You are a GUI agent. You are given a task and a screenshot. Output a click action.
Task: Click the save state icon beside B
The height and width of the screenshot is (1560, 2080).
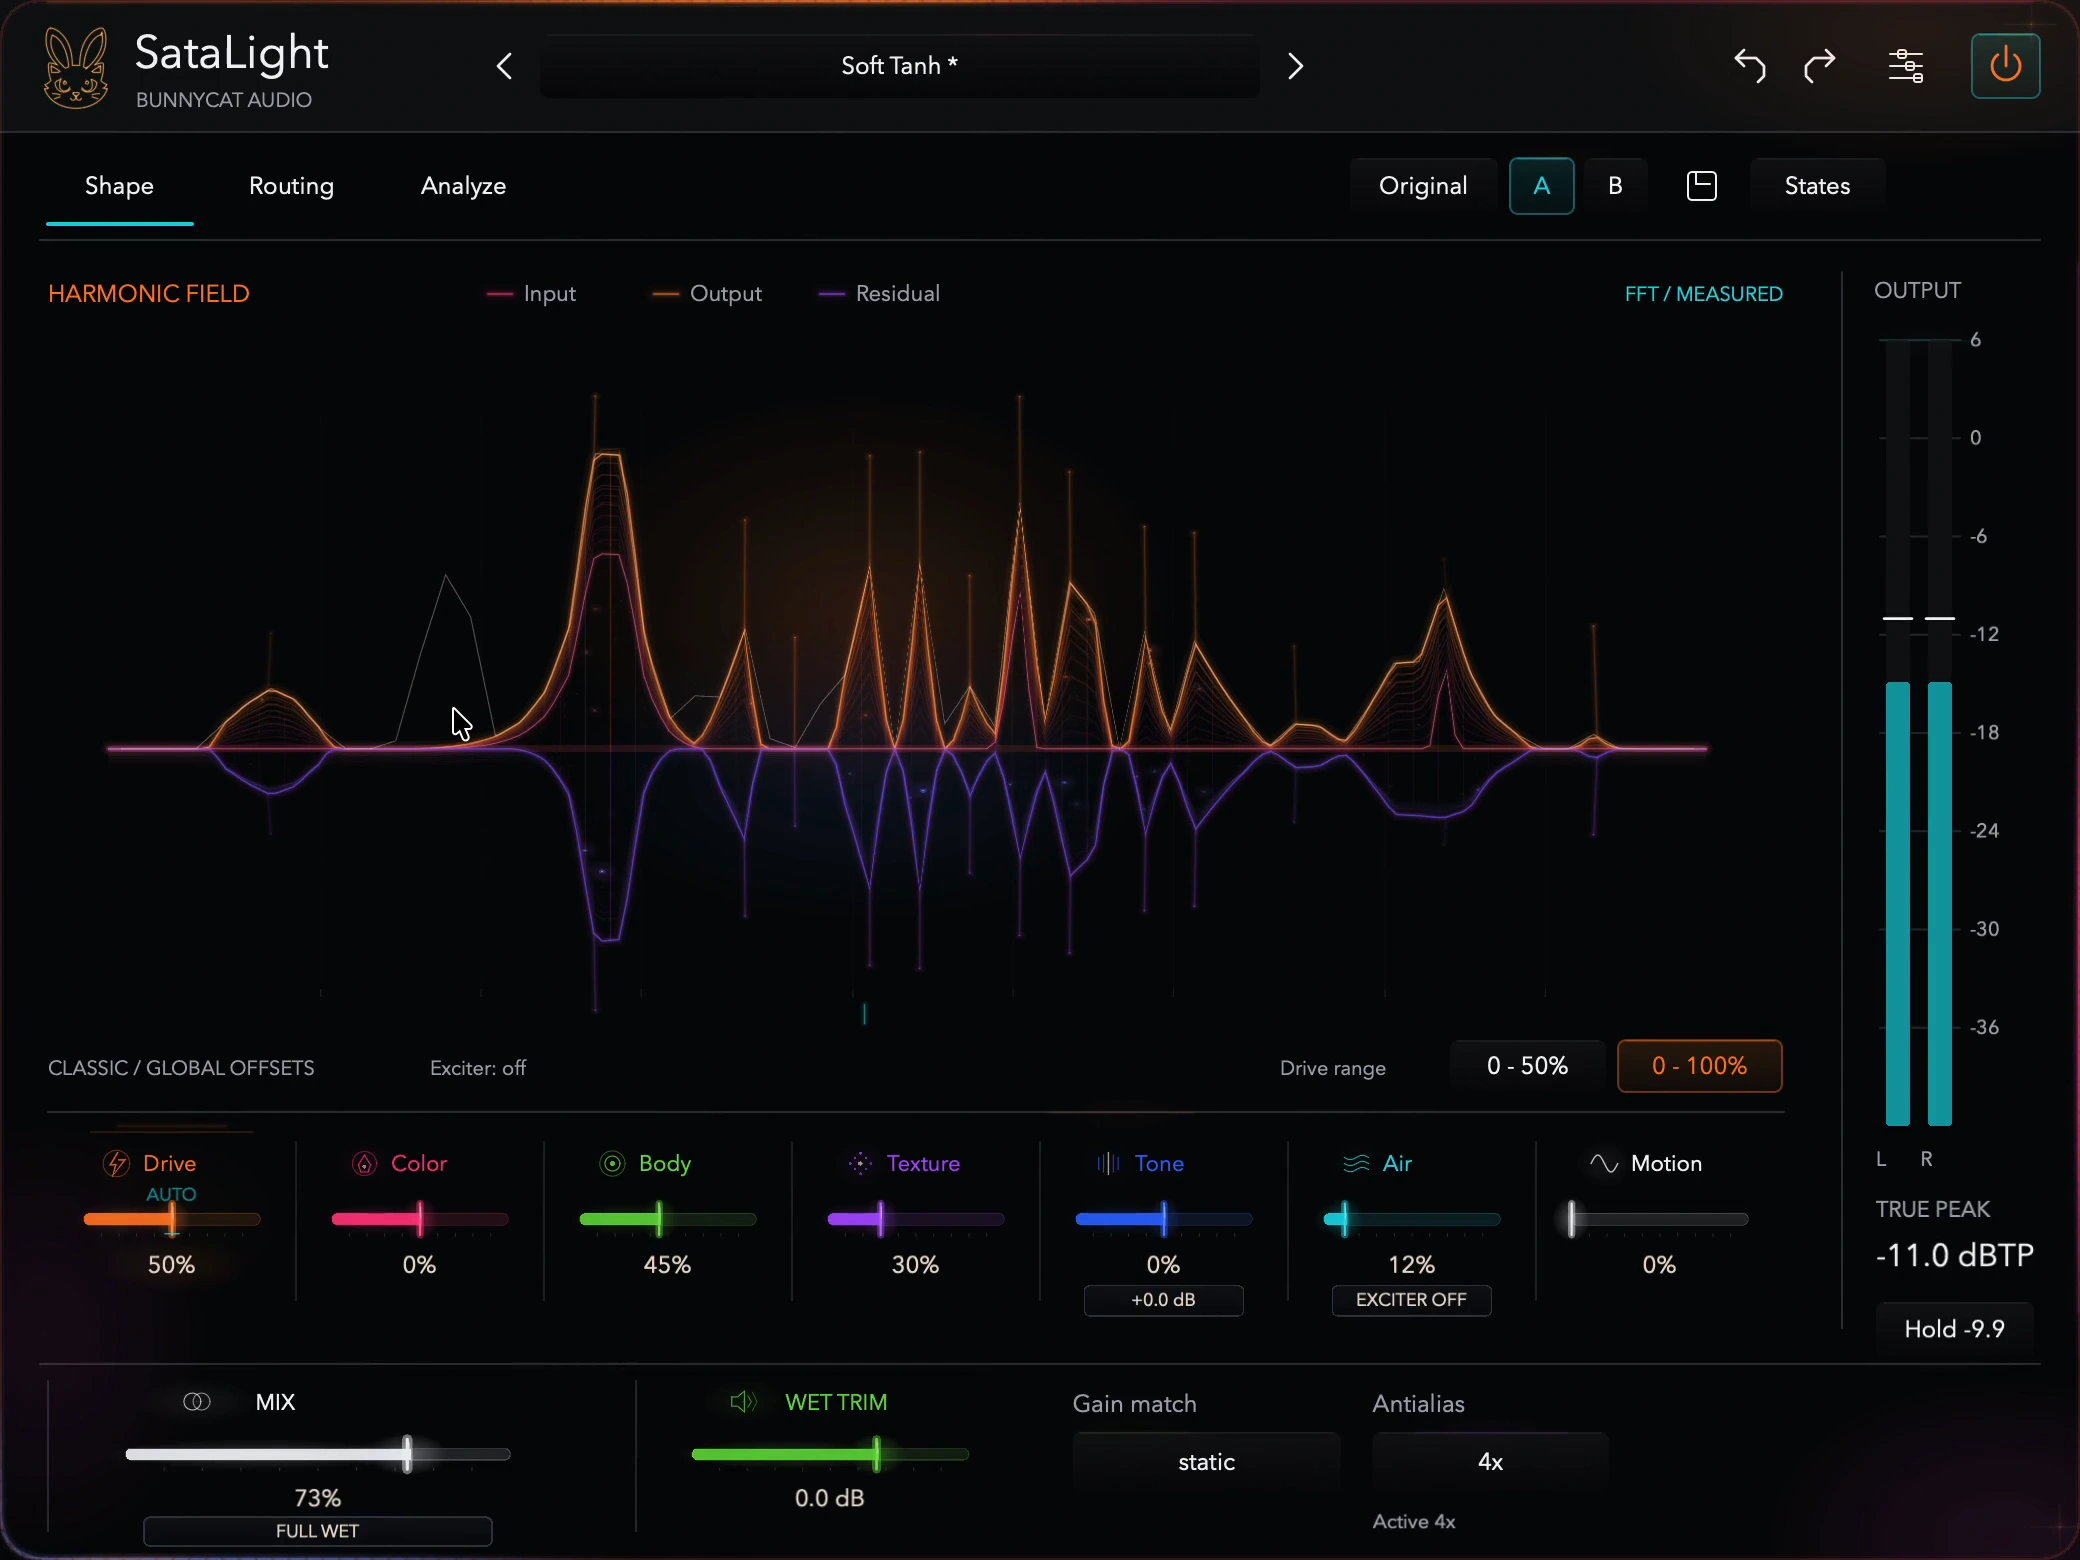click(x=1701, y=186)
